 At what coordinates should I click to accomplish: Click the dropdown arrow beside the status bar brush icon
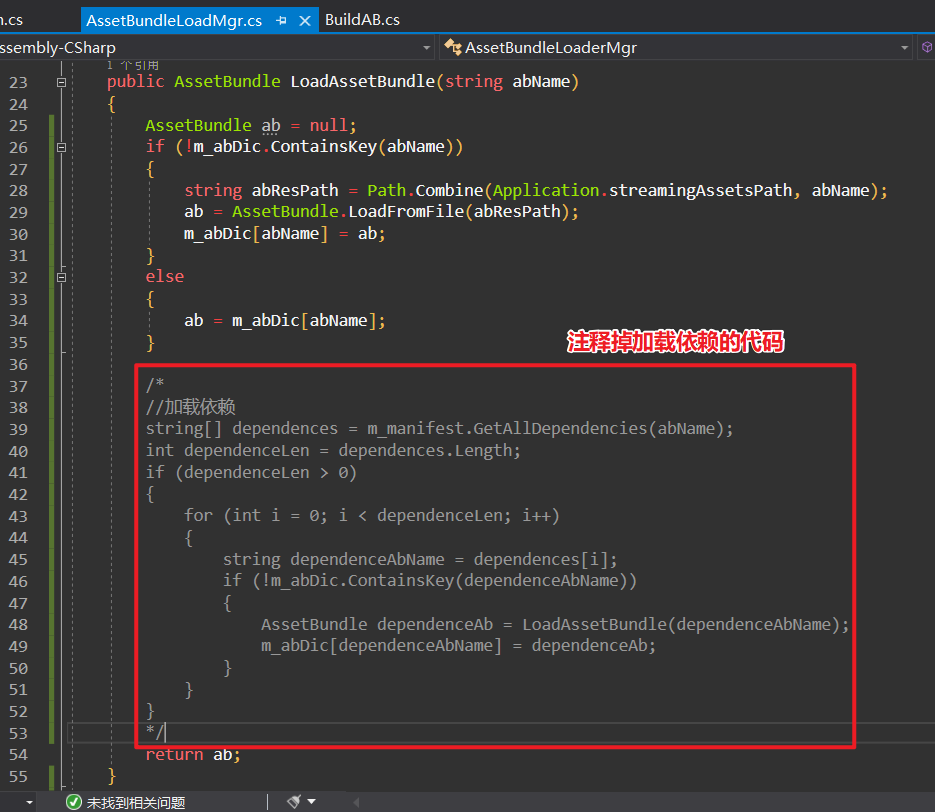tap(312, 801)
